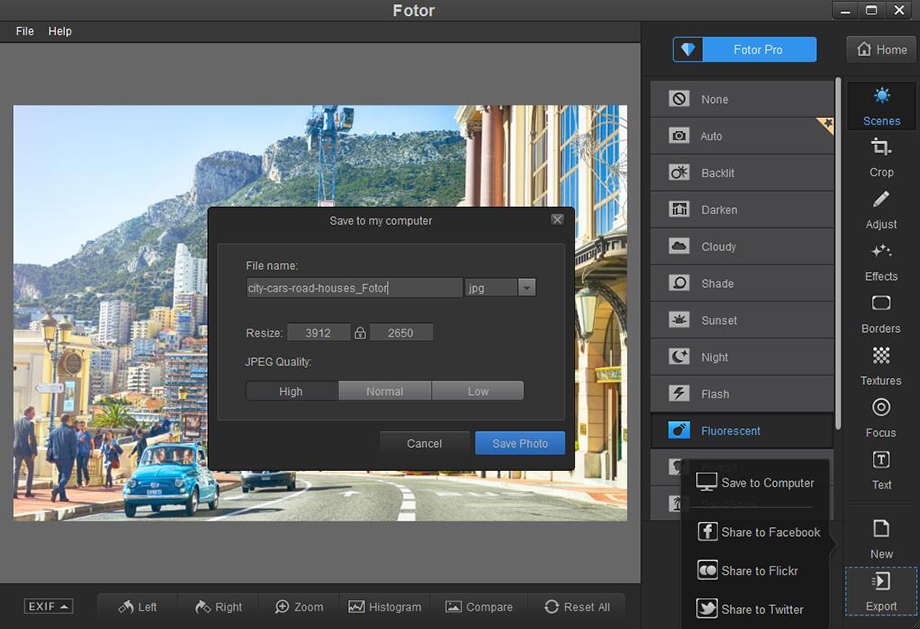Open the Help menu
Screen dimensions: 920x629
click(x=60, y=31)
